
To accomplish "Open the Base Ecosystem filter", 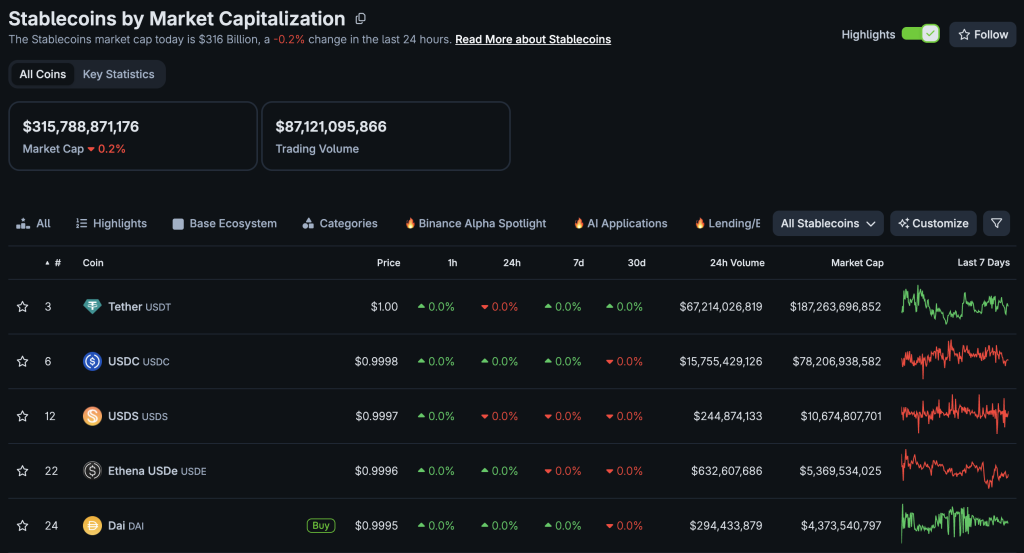I will tap(224, 224).
